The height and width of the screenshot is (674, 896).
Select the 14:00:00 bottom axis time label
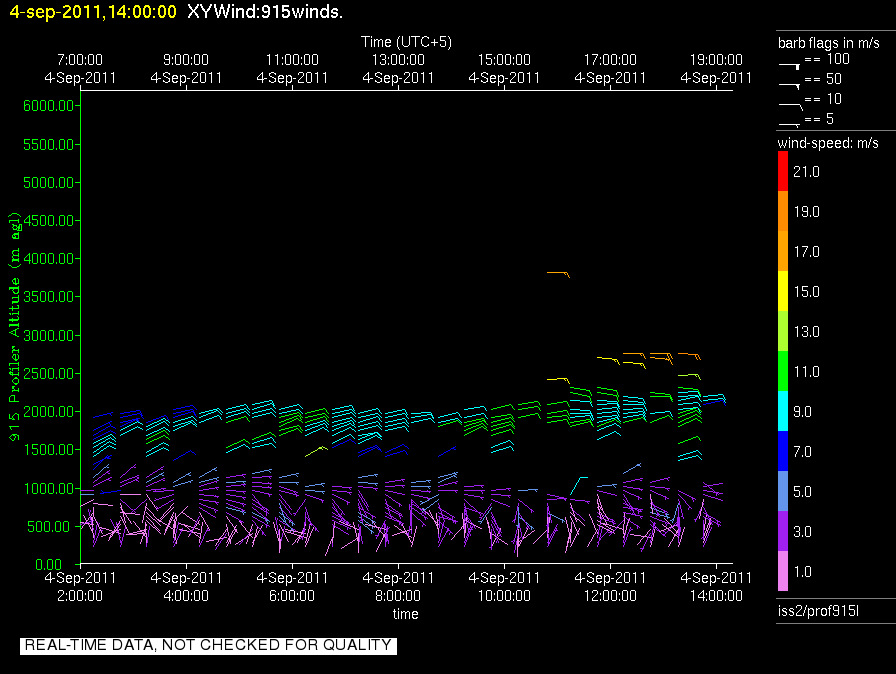coord(716,596)
